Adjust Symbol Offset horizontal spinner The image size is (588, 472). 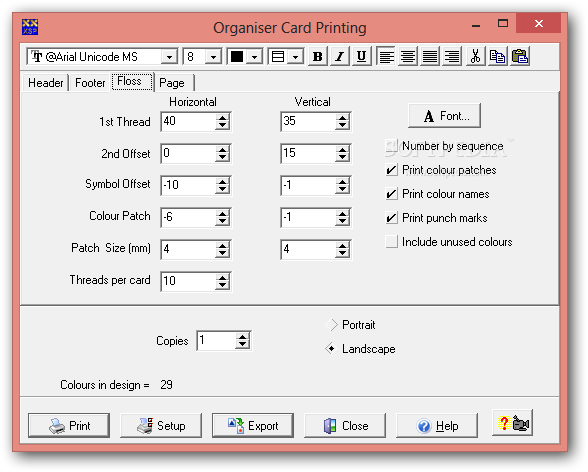coord(223,185)
